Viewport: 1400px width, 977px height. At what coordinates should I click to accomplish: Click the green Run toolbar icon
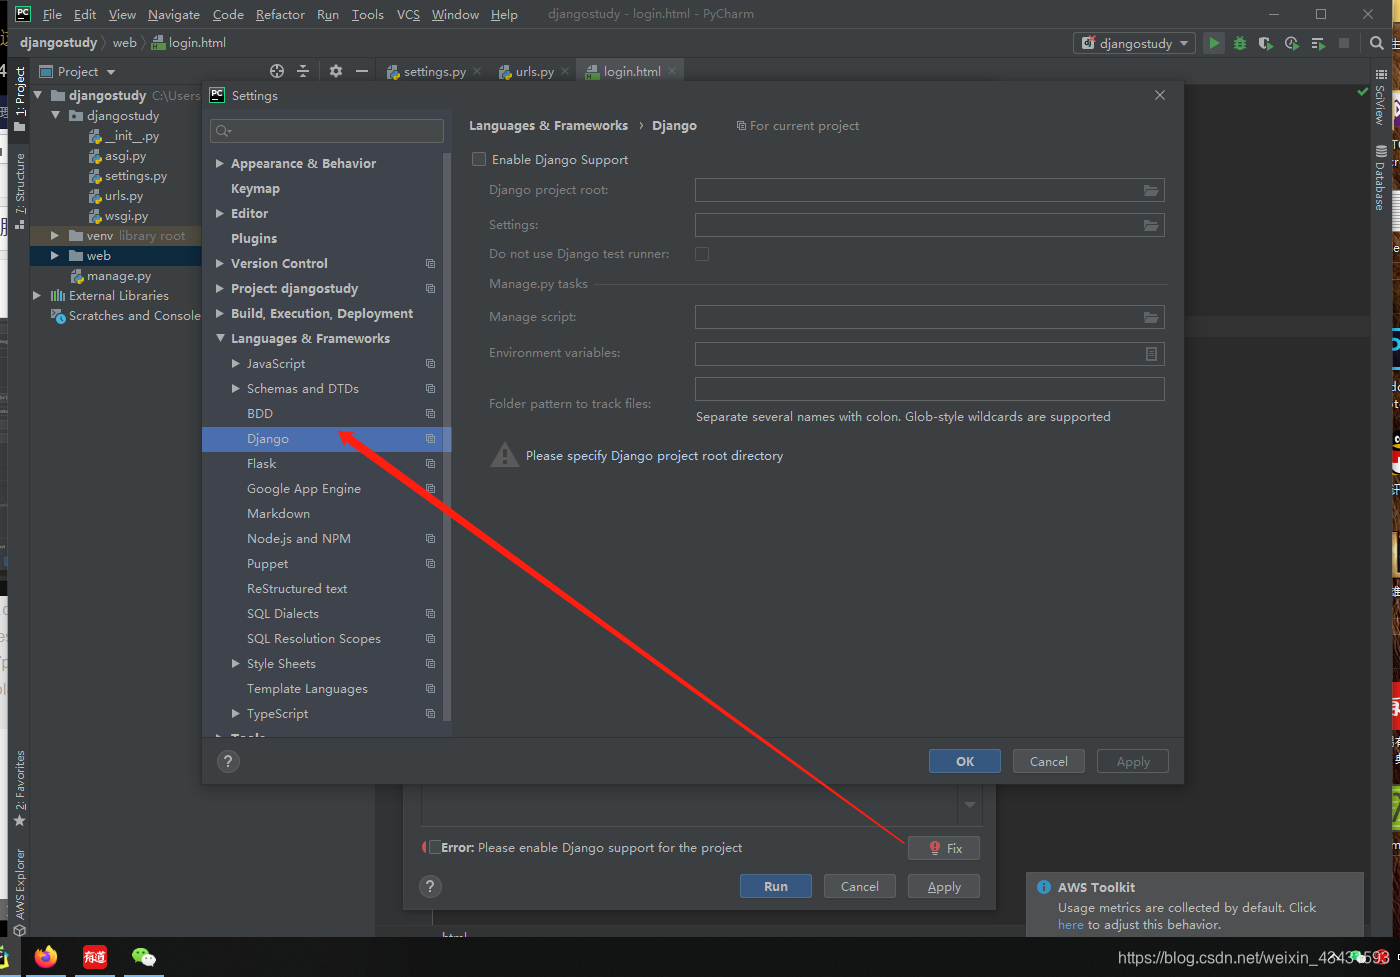click(1214, 43)
